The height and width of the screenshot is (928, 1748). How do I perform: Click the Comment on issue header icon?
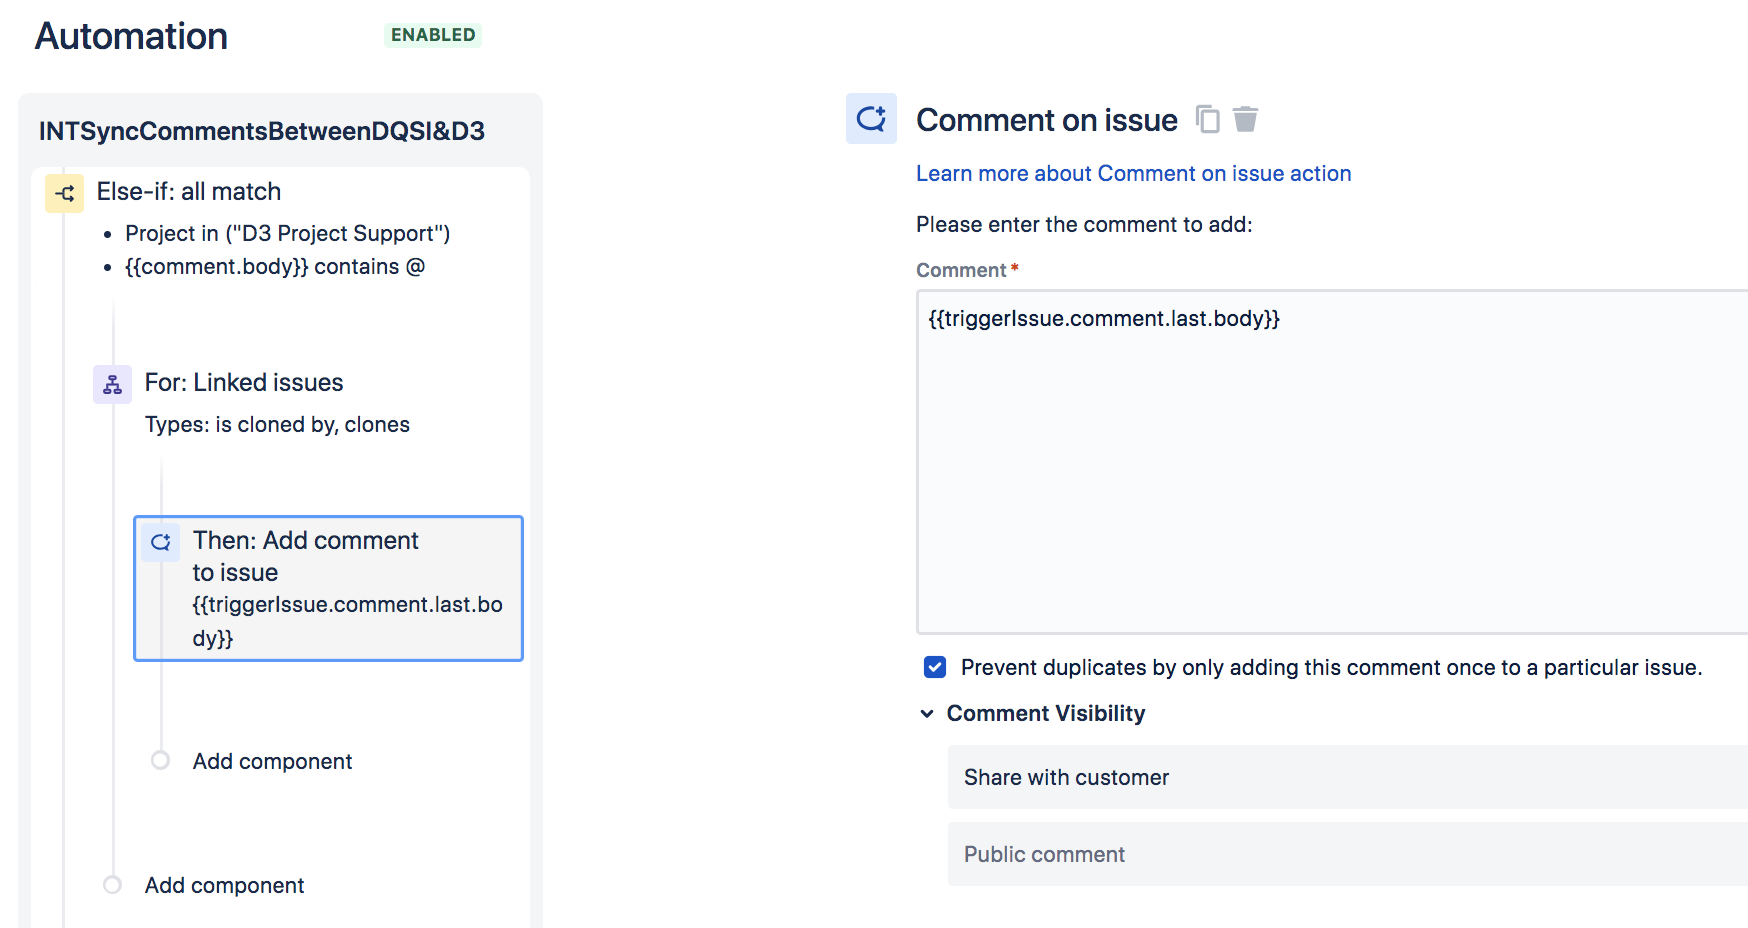coord(871,119)
